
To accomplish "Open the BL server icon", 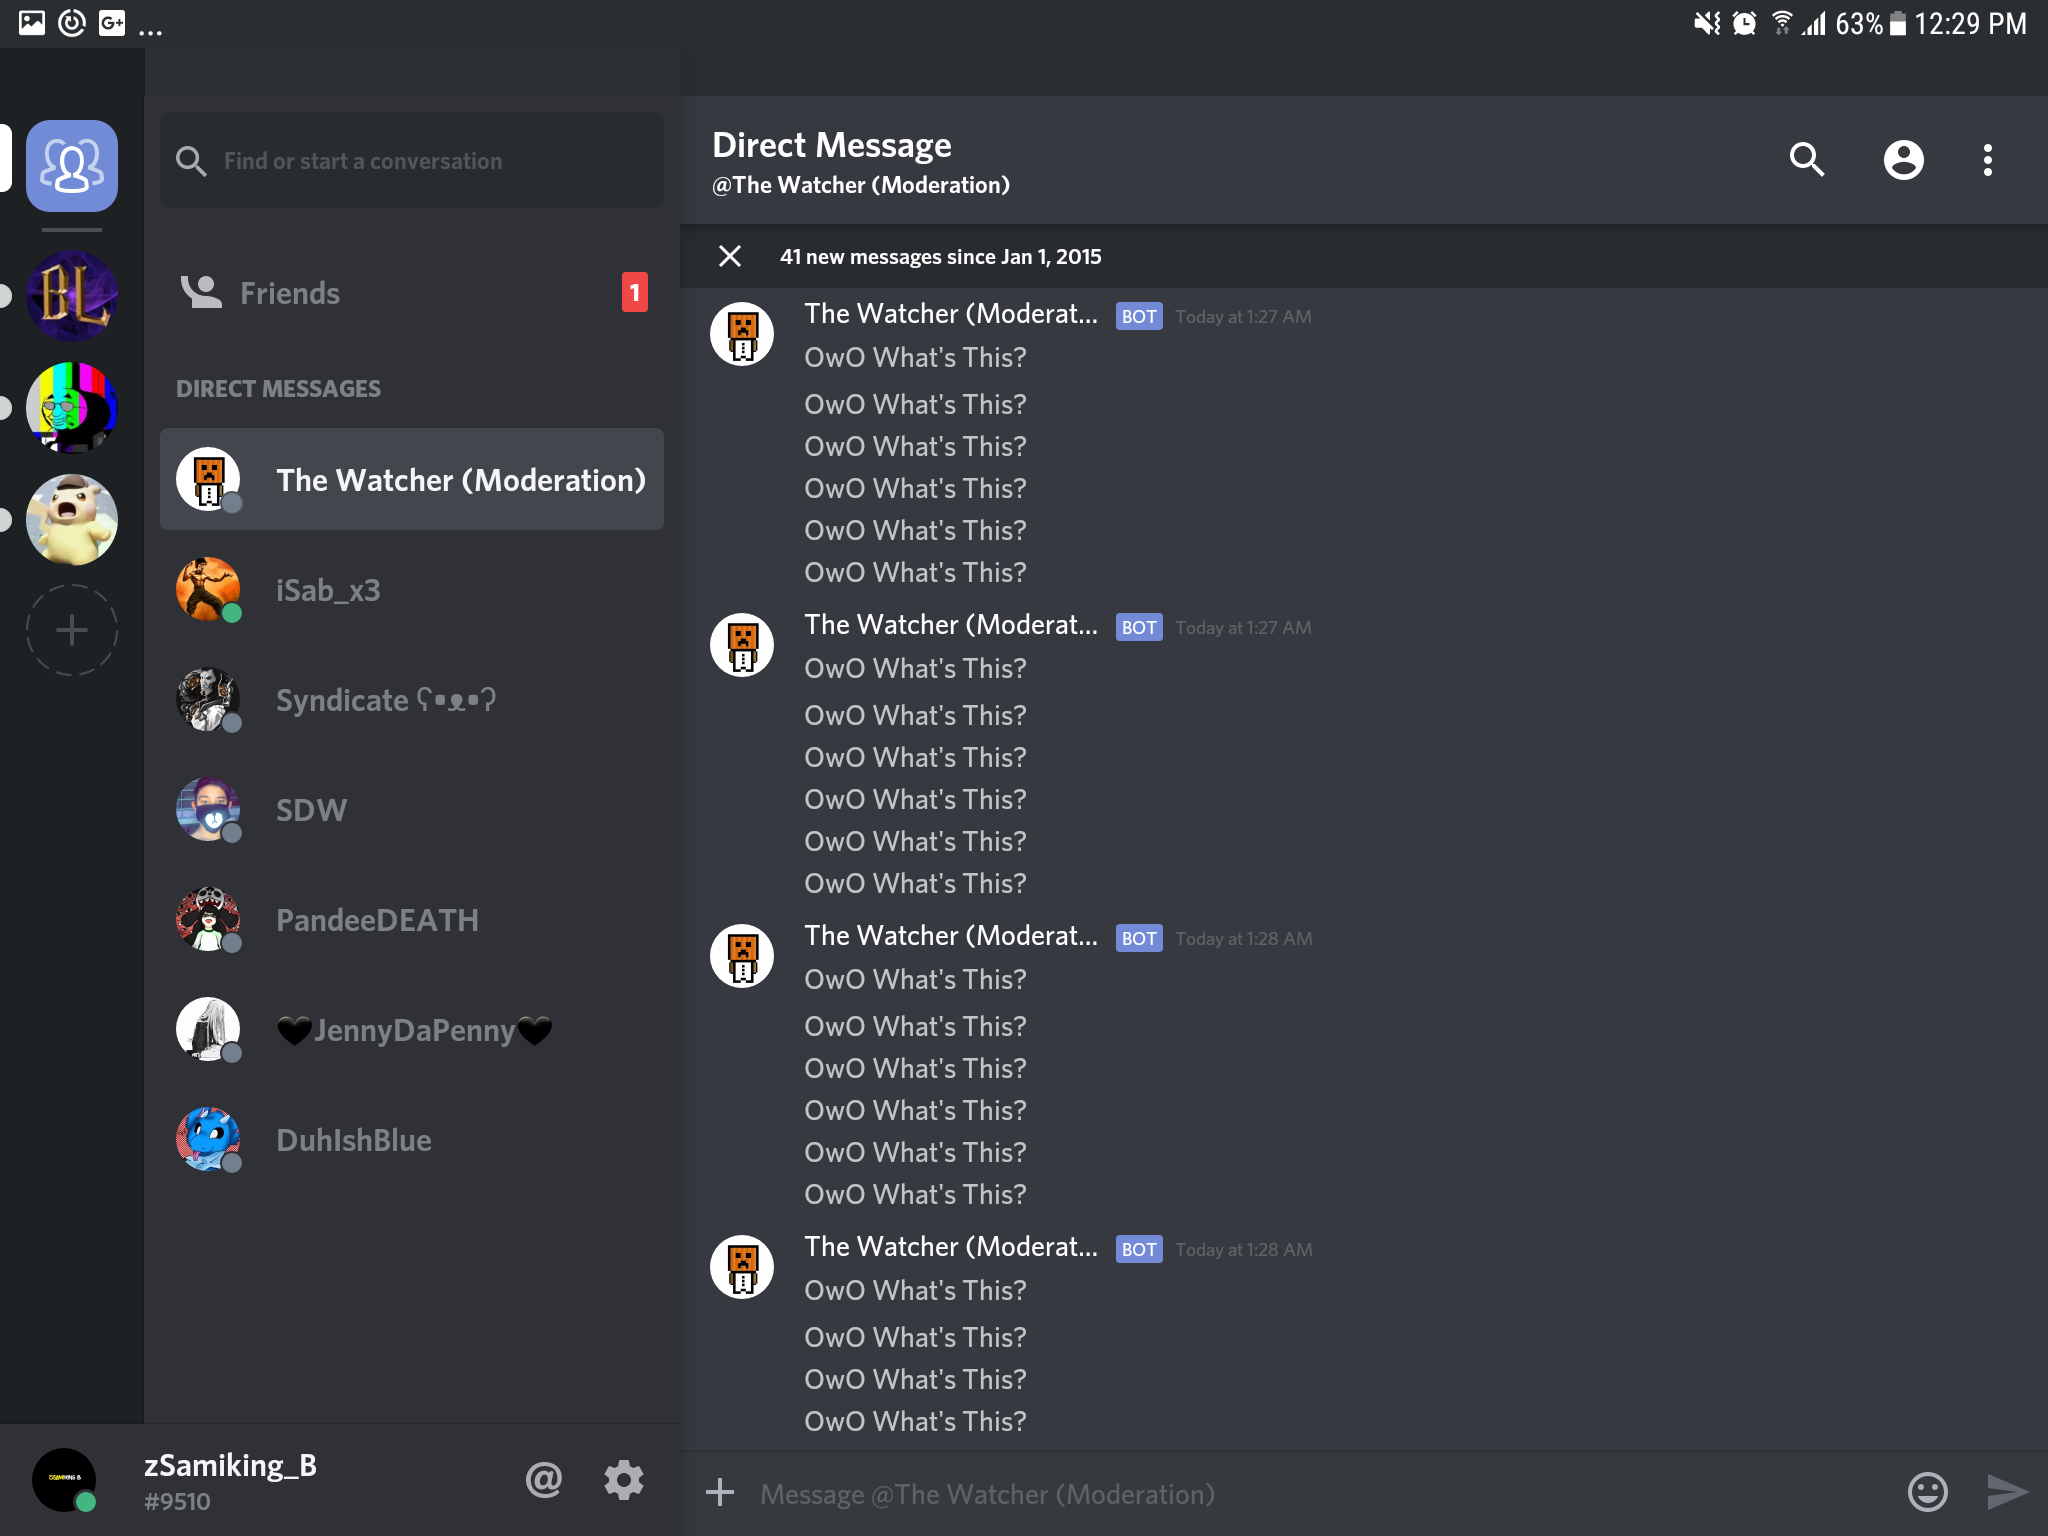I will pyautogui.click(x=72, y=296).
